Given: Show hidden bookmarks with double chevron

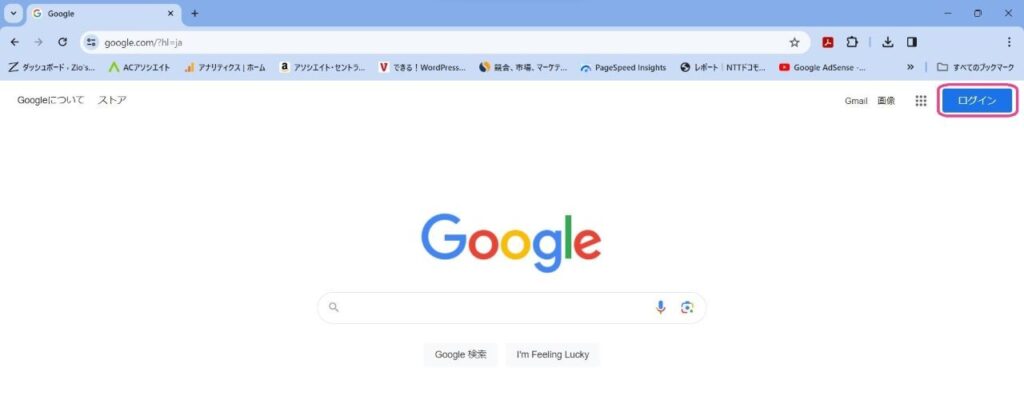Looking at the screenshot, I should 910,67.
